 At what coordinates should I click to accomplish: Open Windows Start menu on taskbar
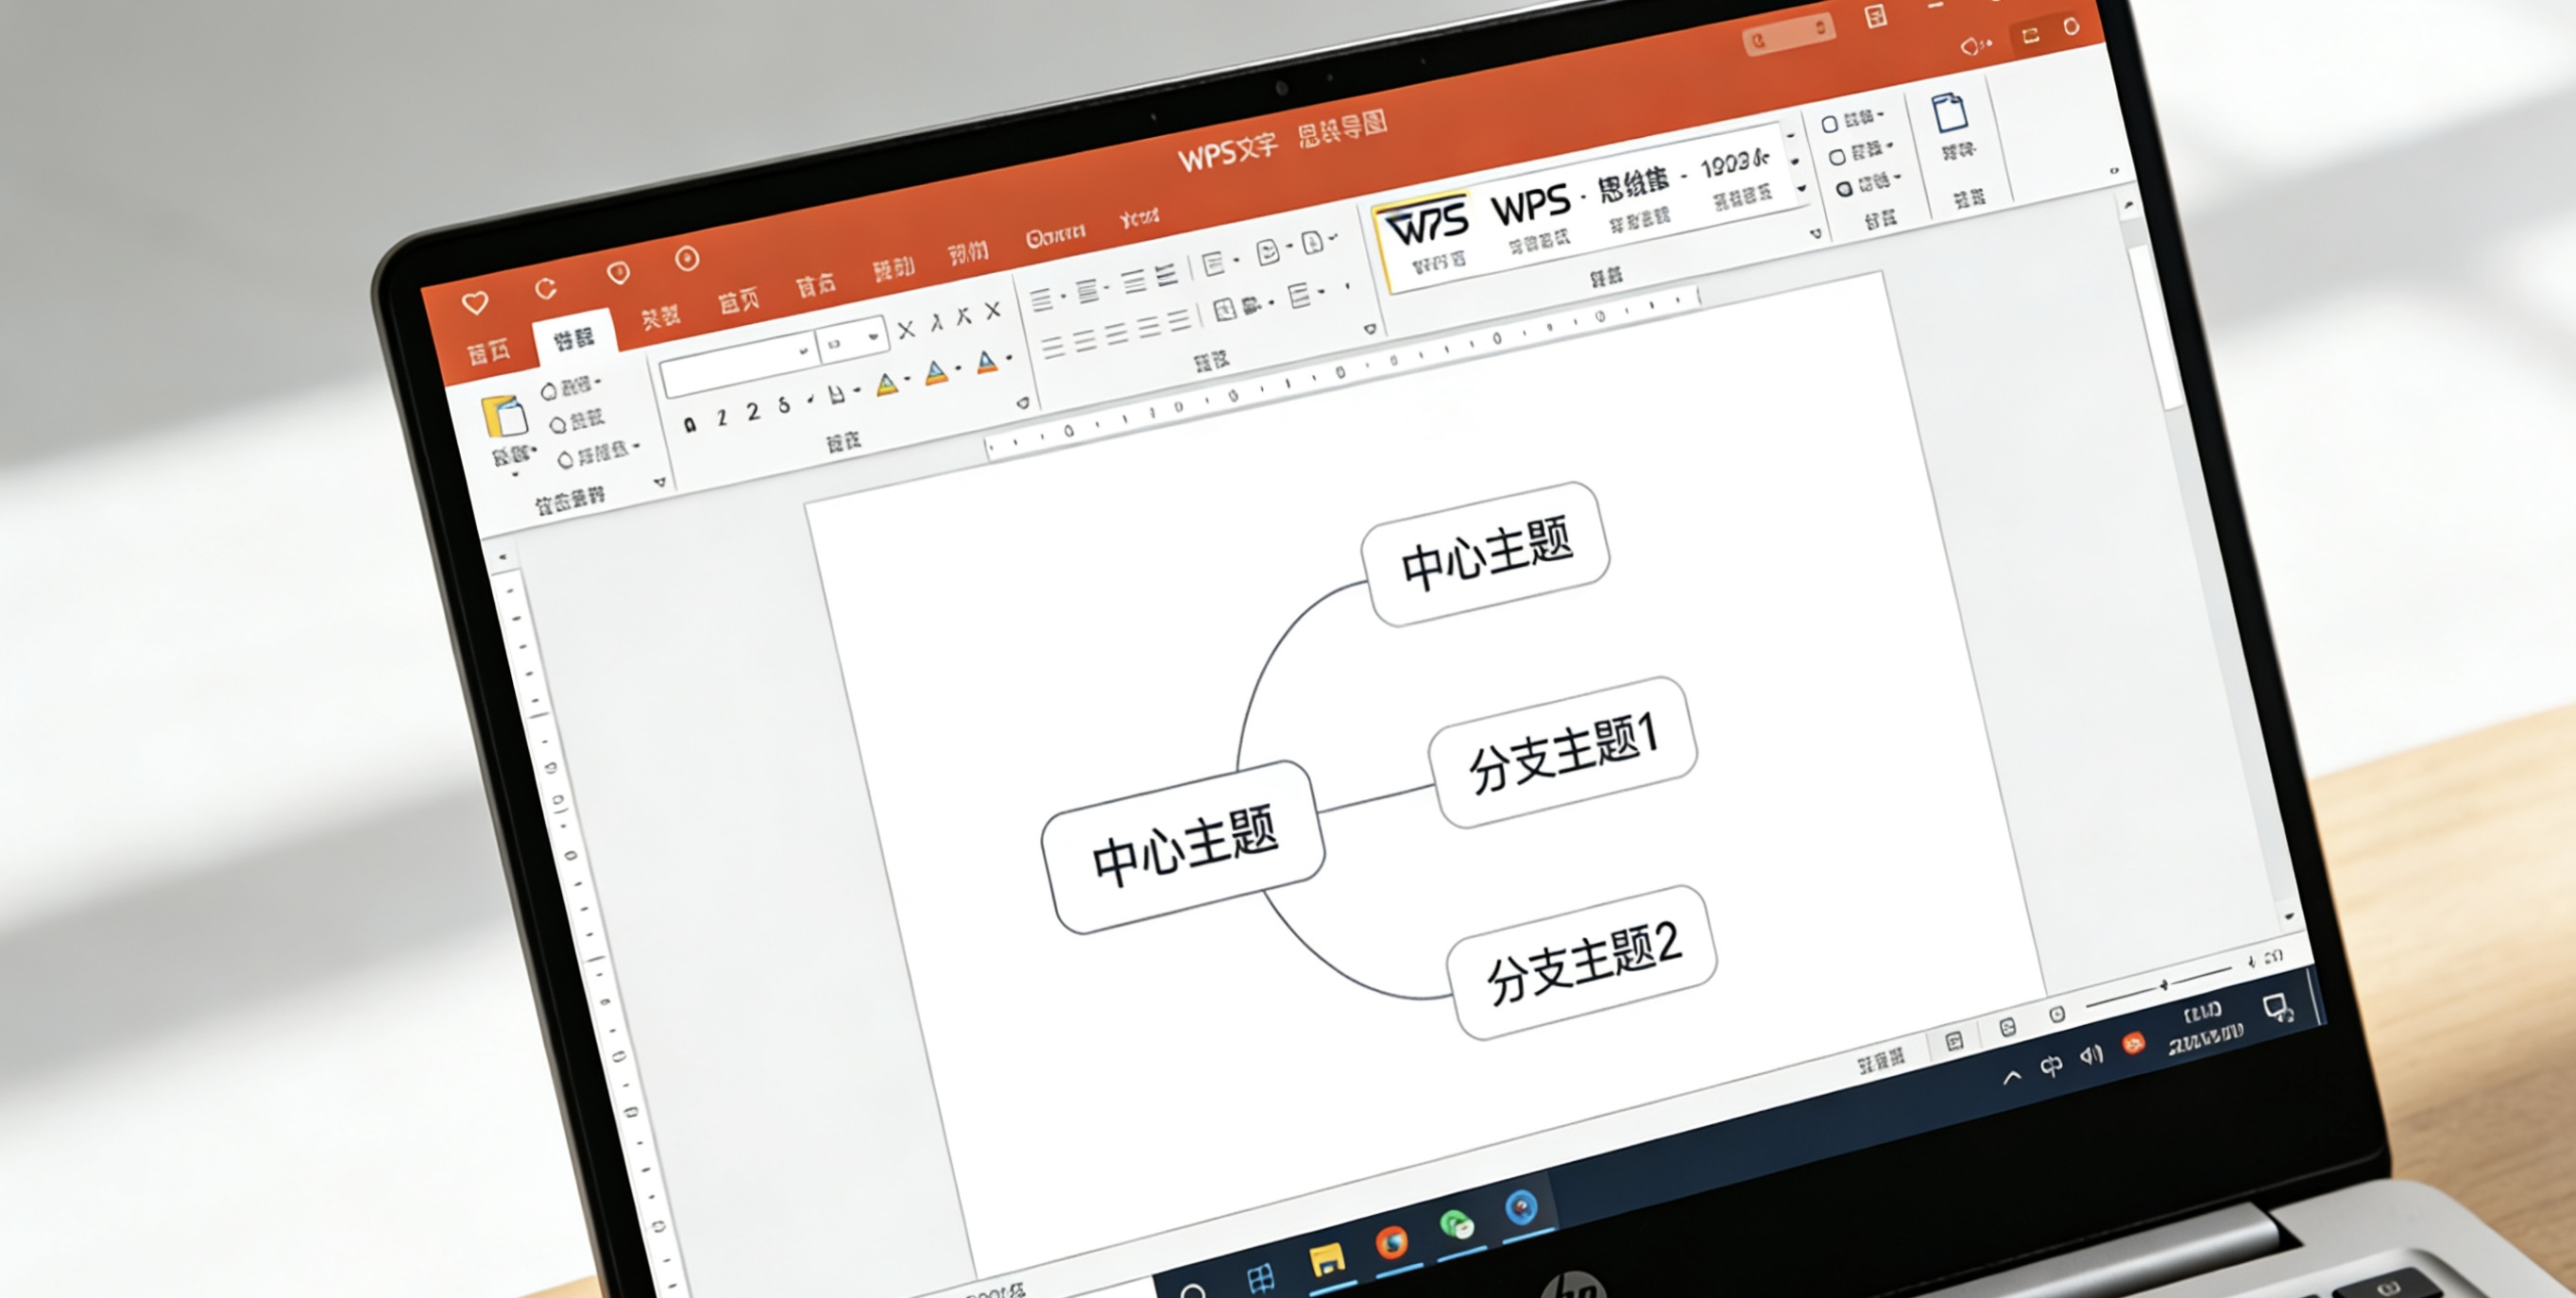[1260, 1277]
